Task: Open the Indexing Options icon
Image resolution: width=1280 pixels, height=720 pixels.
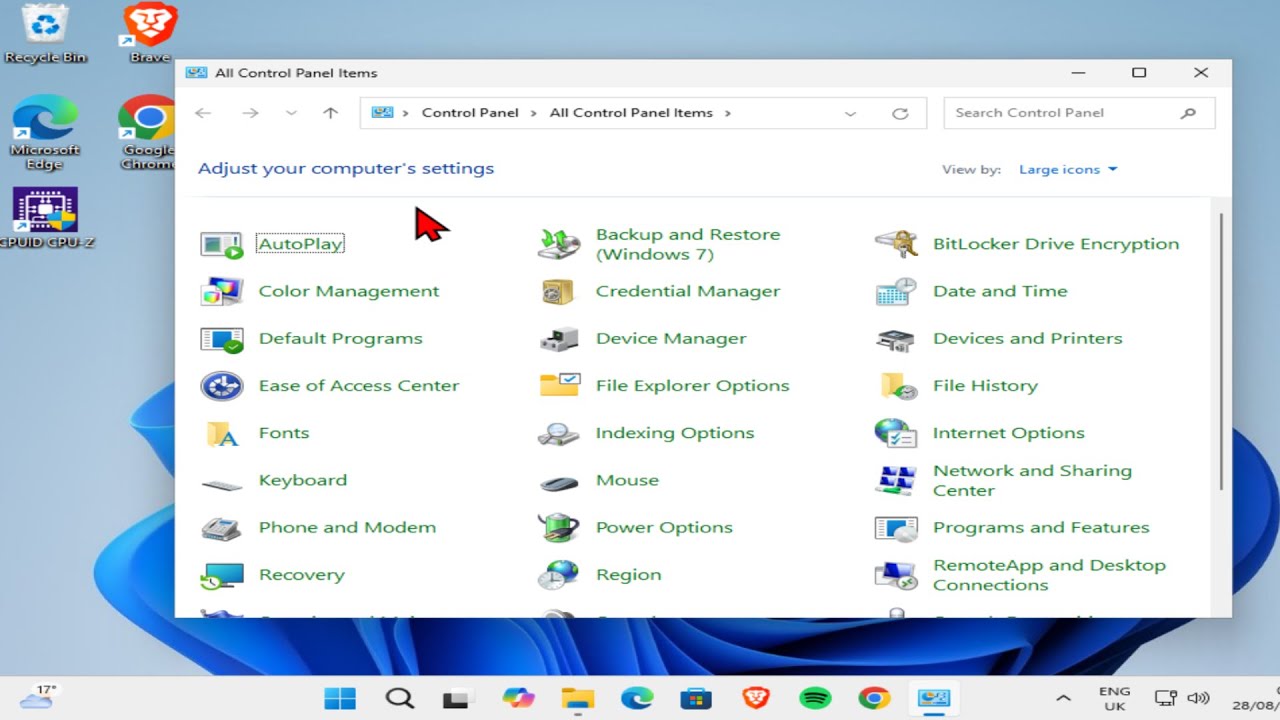Action: pos(558,433)
